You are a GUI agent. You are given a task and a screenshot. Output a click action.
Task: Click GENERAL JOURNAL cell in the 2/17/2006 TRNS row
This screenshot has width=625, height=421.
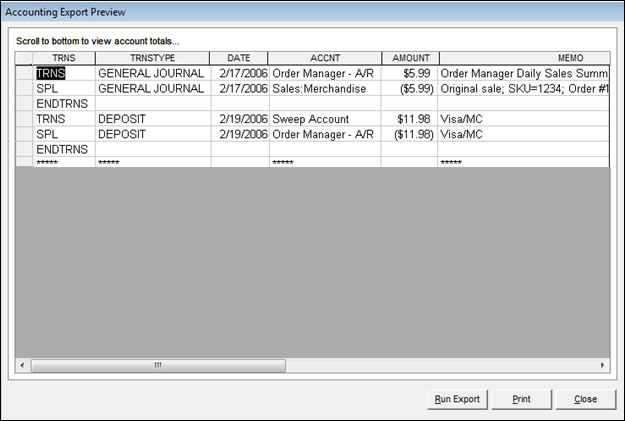(x=153, y=73)
